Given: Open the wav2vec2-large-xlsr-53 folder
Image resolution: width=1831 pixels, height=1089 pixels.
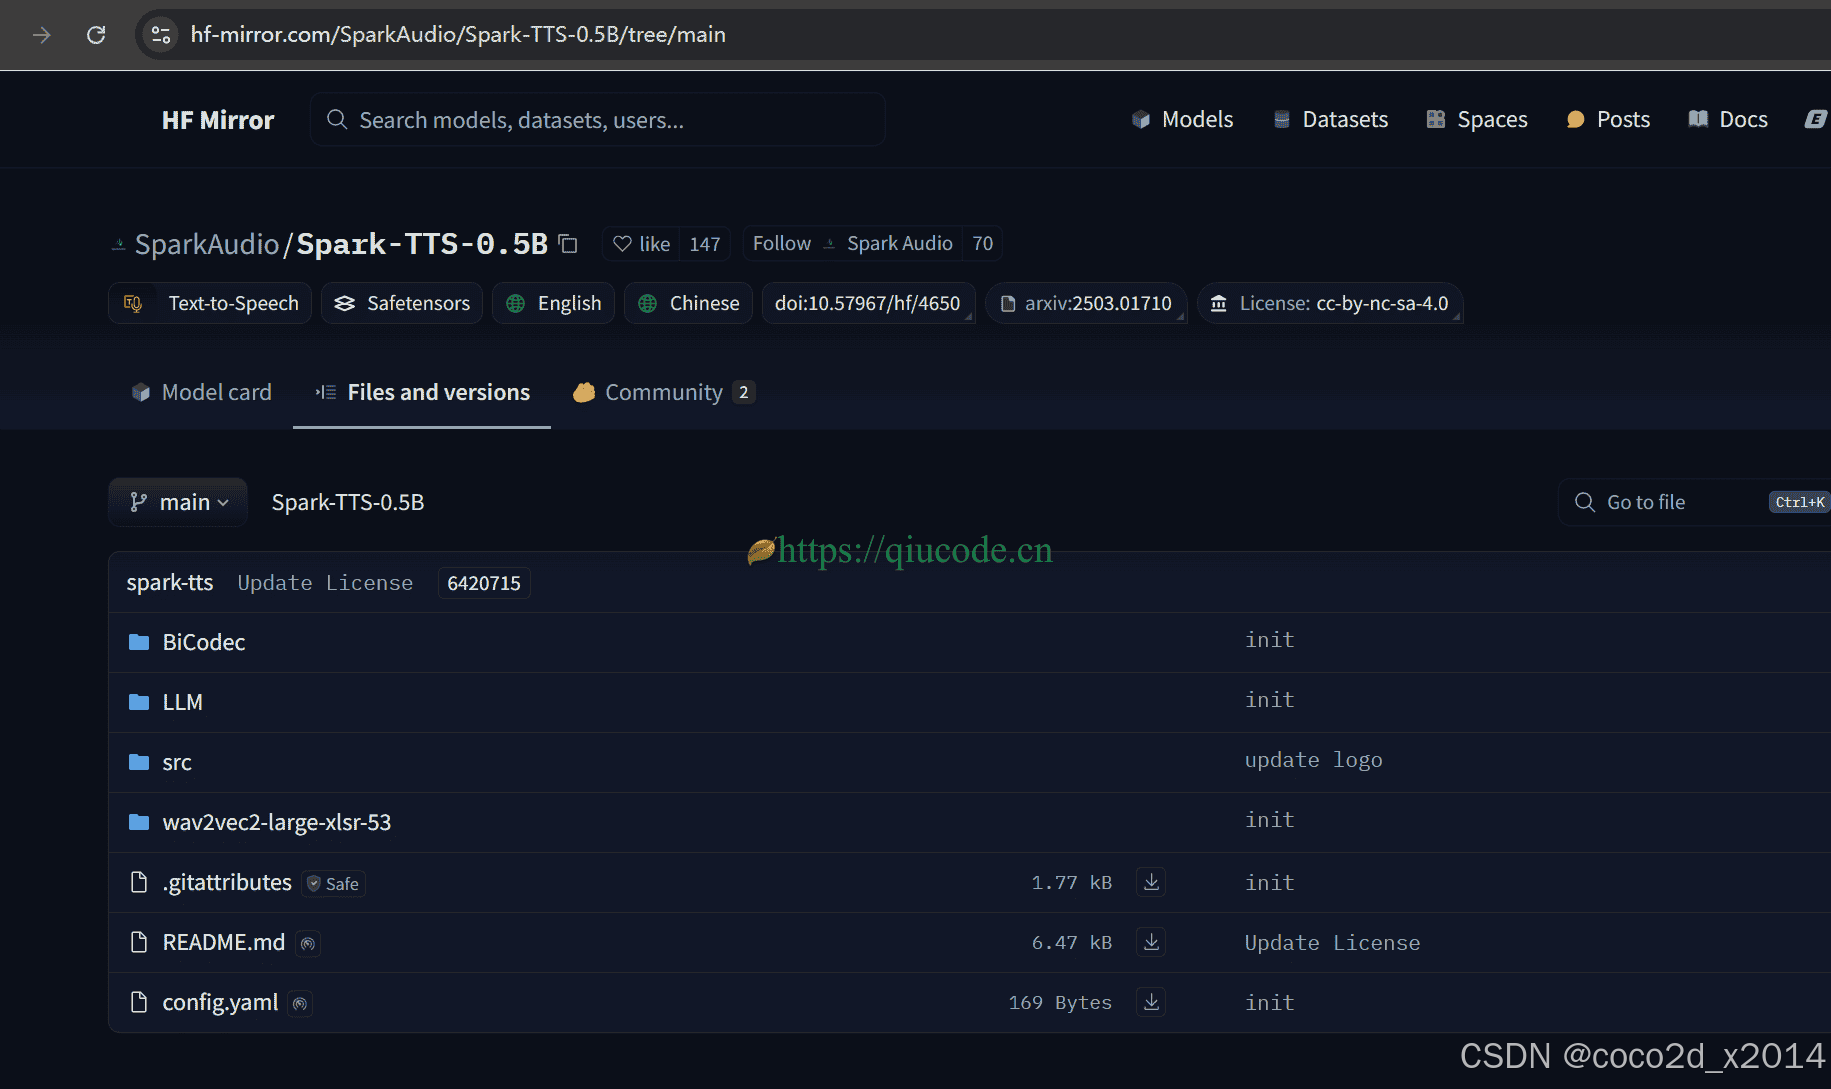Looking at the screenshot, I should pos(277,822).
